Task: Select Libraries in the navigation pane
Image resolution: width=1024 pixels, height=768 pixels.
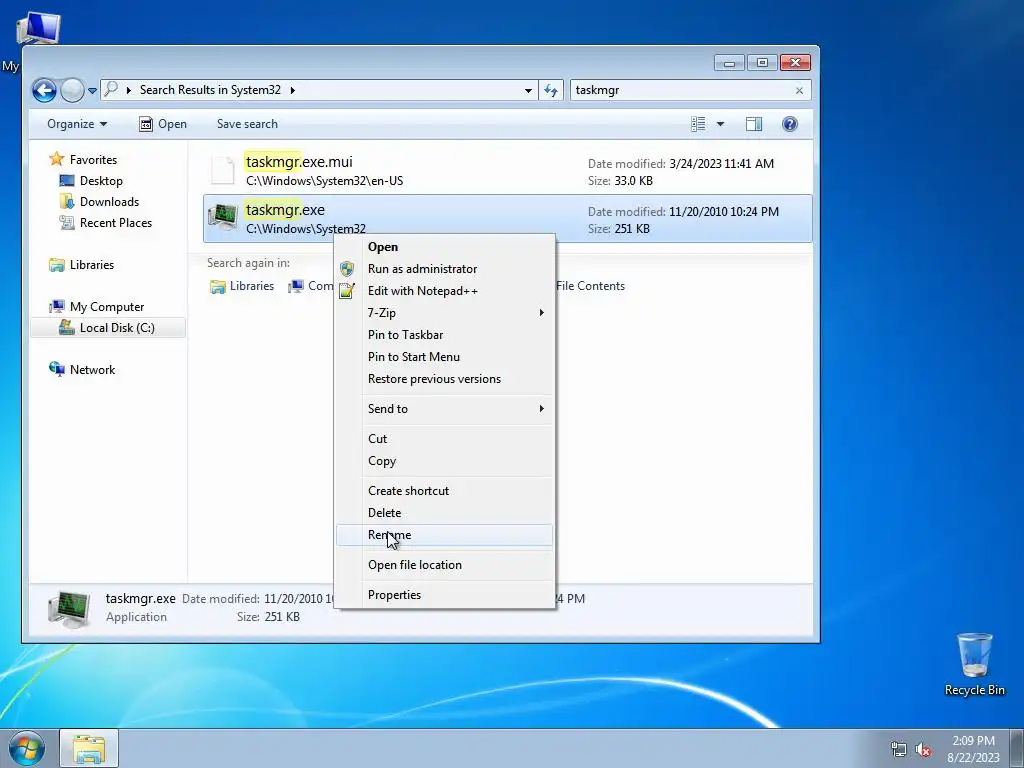Action: point(91,264)
